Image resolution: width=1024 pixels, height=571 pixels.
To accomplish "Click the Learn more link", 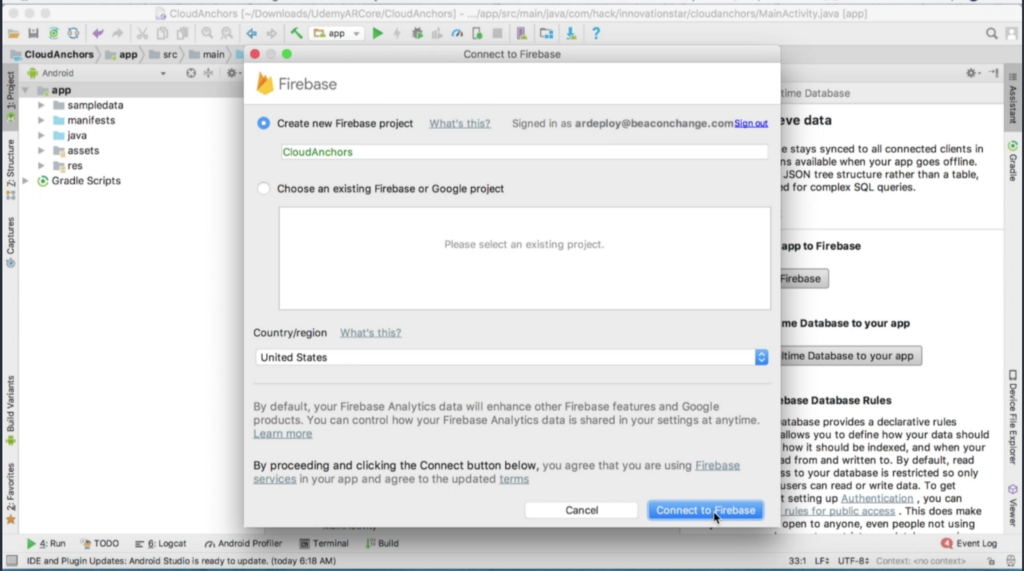I will point(283,434).
